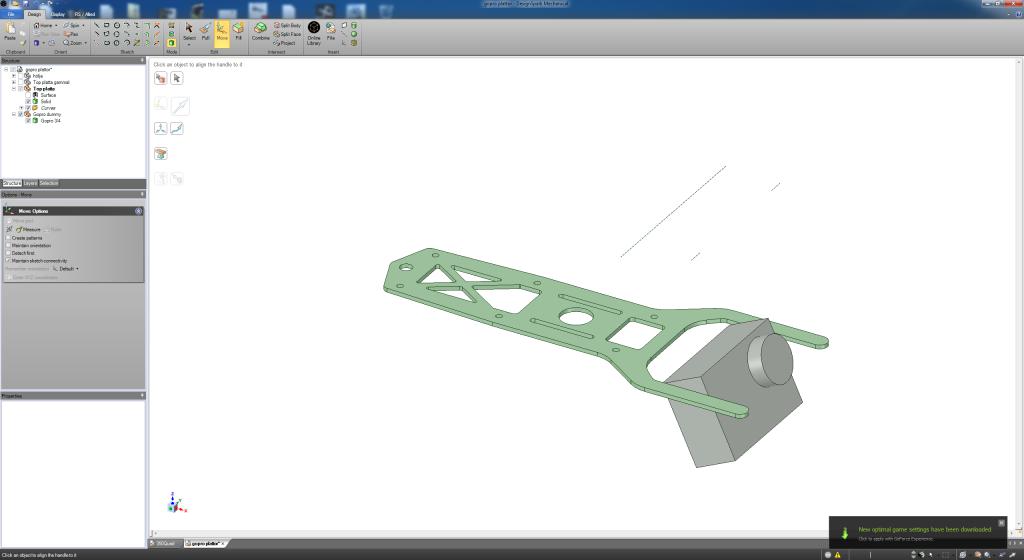Toggle the Maintain orientation checkbox

[x=9, y=246]
